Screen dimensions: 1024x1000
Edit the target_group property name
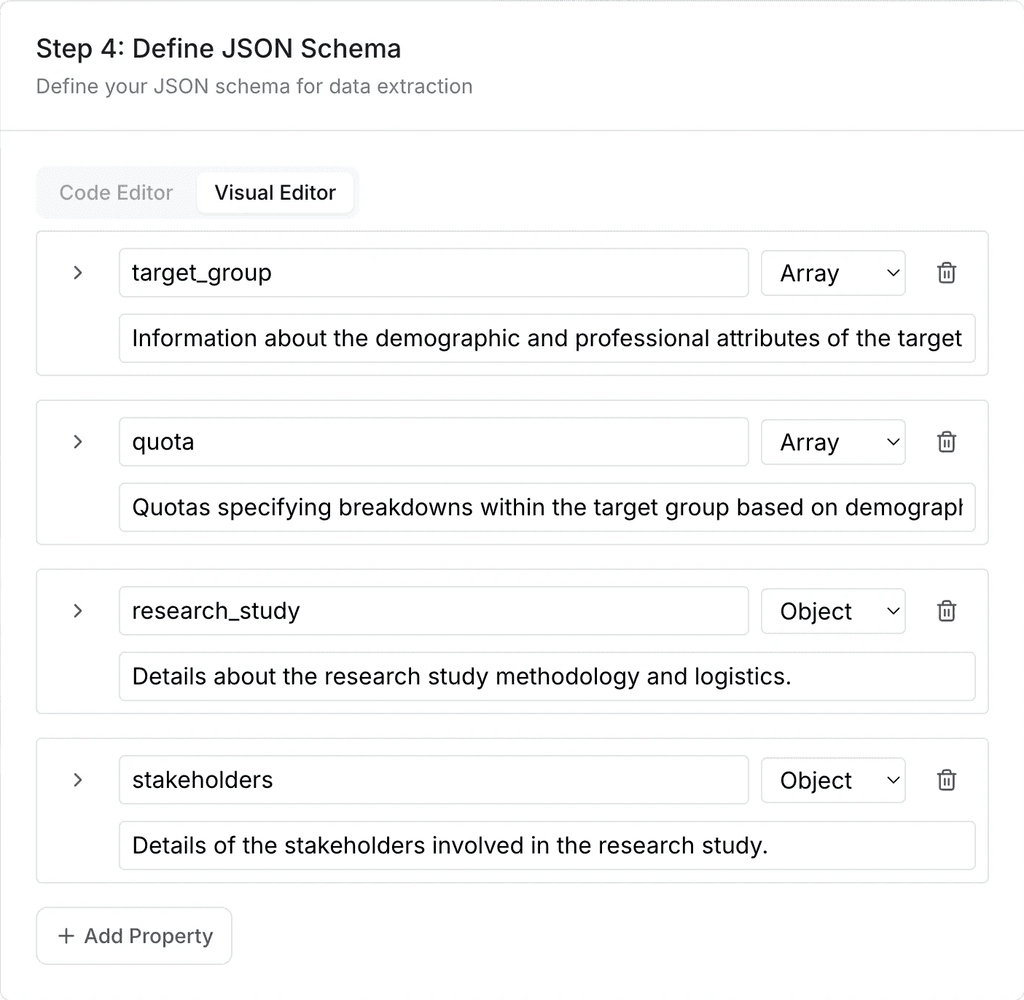pos(433,272)
